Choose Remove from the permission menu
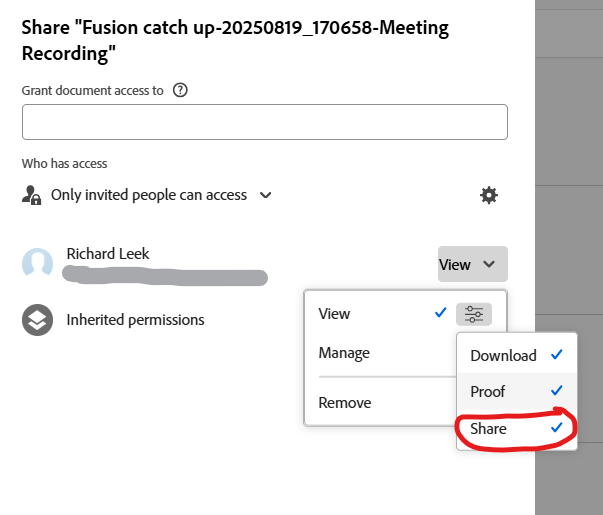 point(344,403)
